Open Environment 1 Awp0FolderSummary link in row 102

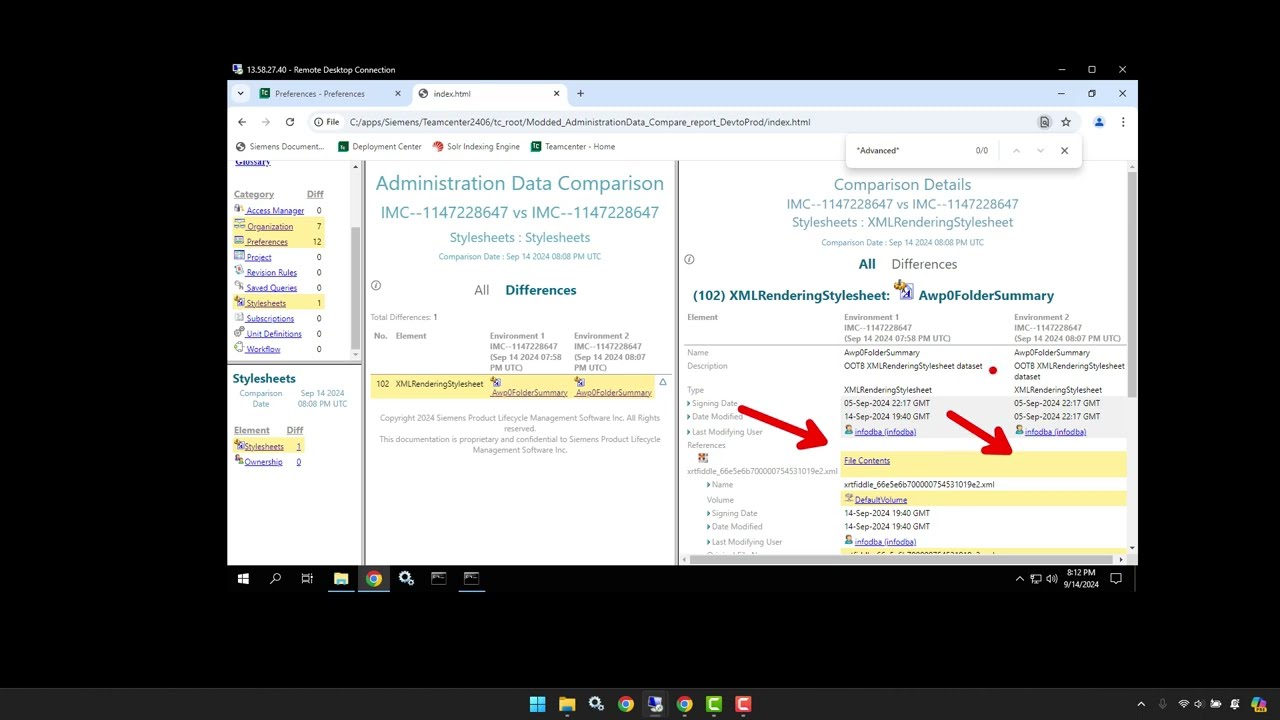(x=530, y=393)
